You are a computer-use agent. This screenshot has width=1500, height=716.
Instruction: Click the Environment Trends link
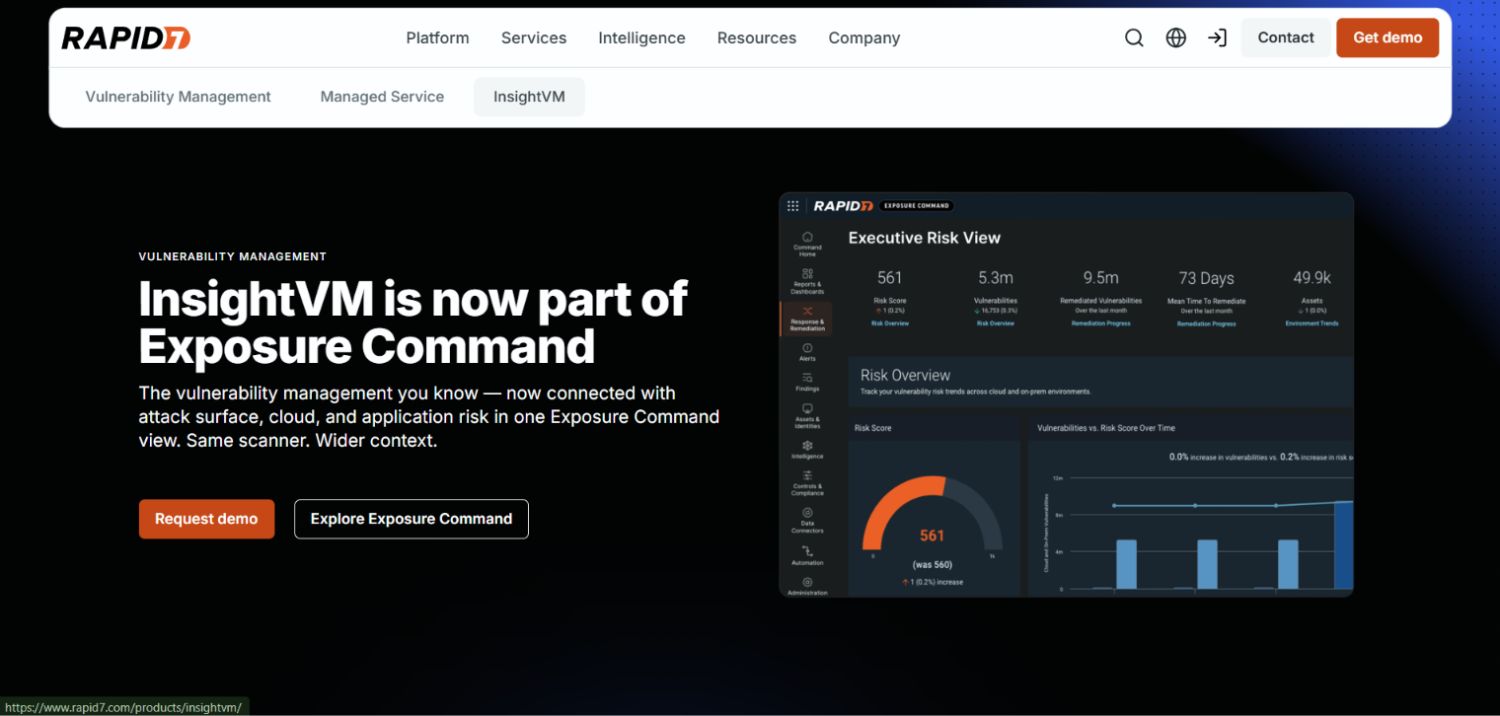(1312, 324)
